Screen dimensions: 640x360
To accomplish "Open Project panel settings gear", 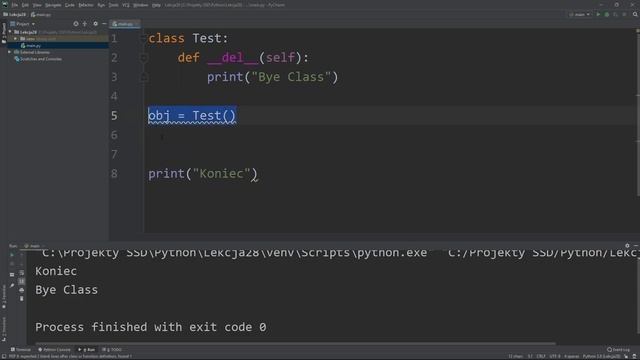I will [96, 24].
